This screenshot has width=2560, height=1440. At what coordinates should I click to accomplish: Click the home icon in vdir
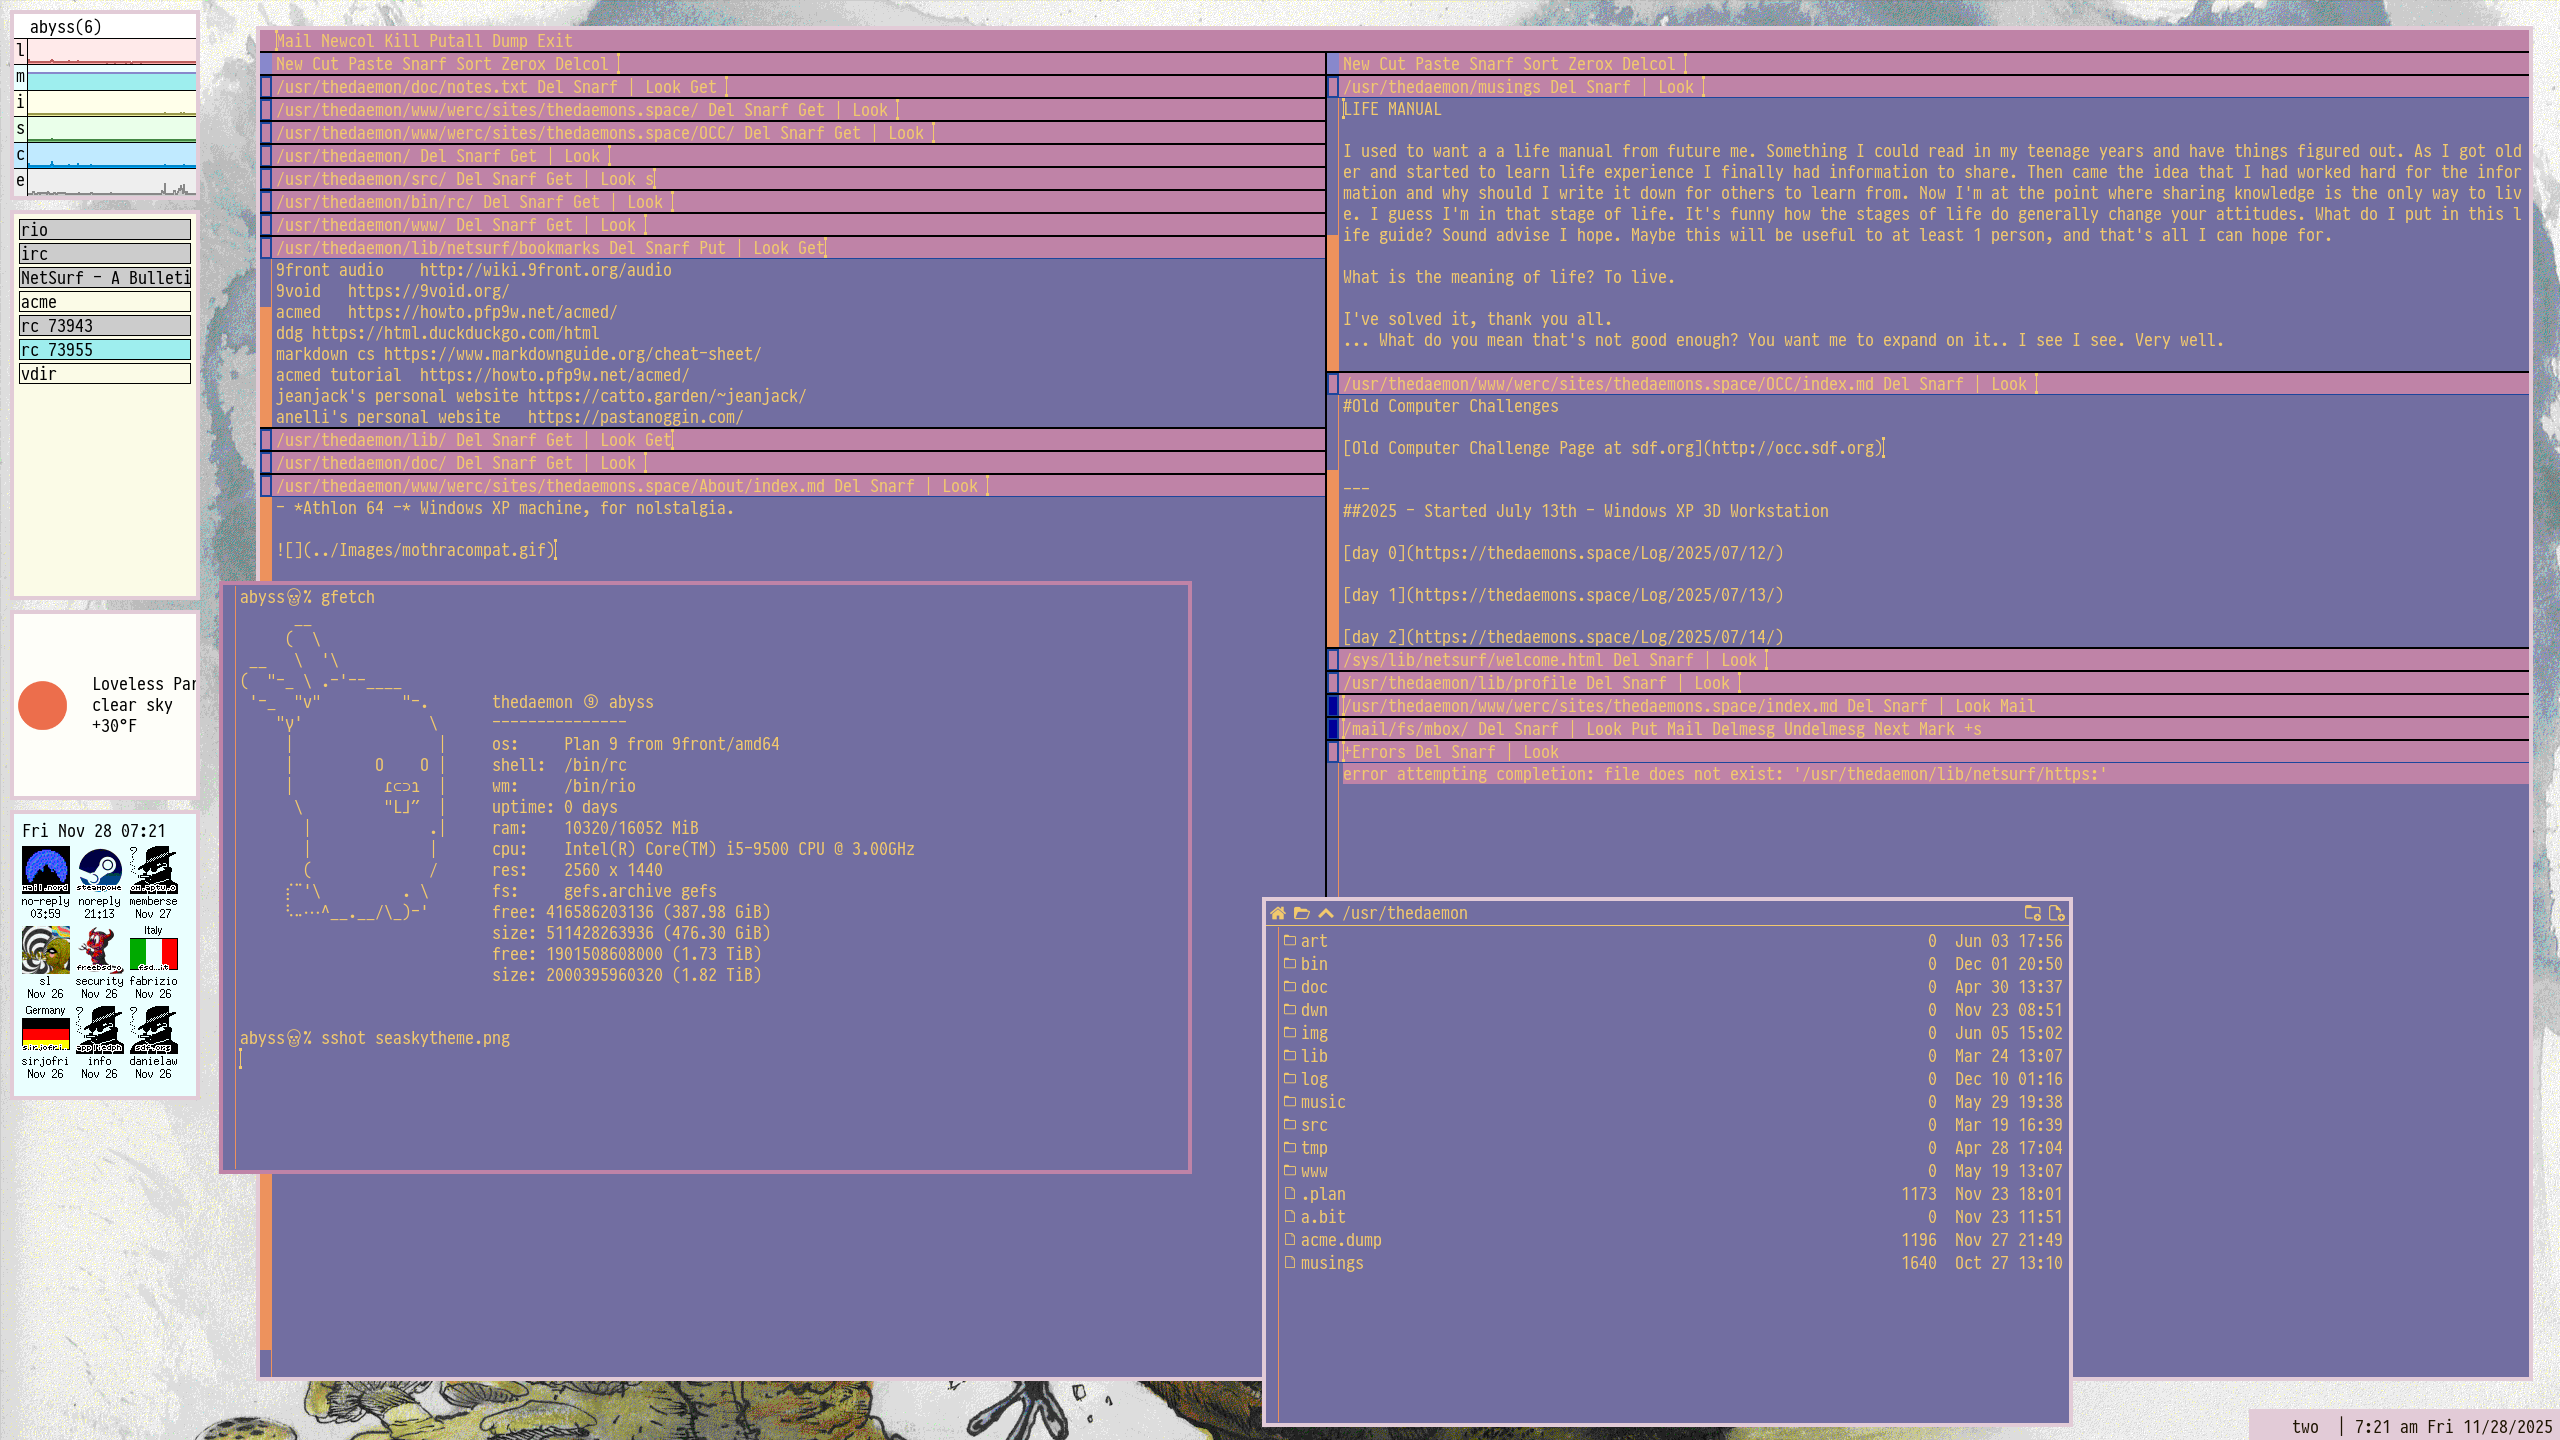1278,913
